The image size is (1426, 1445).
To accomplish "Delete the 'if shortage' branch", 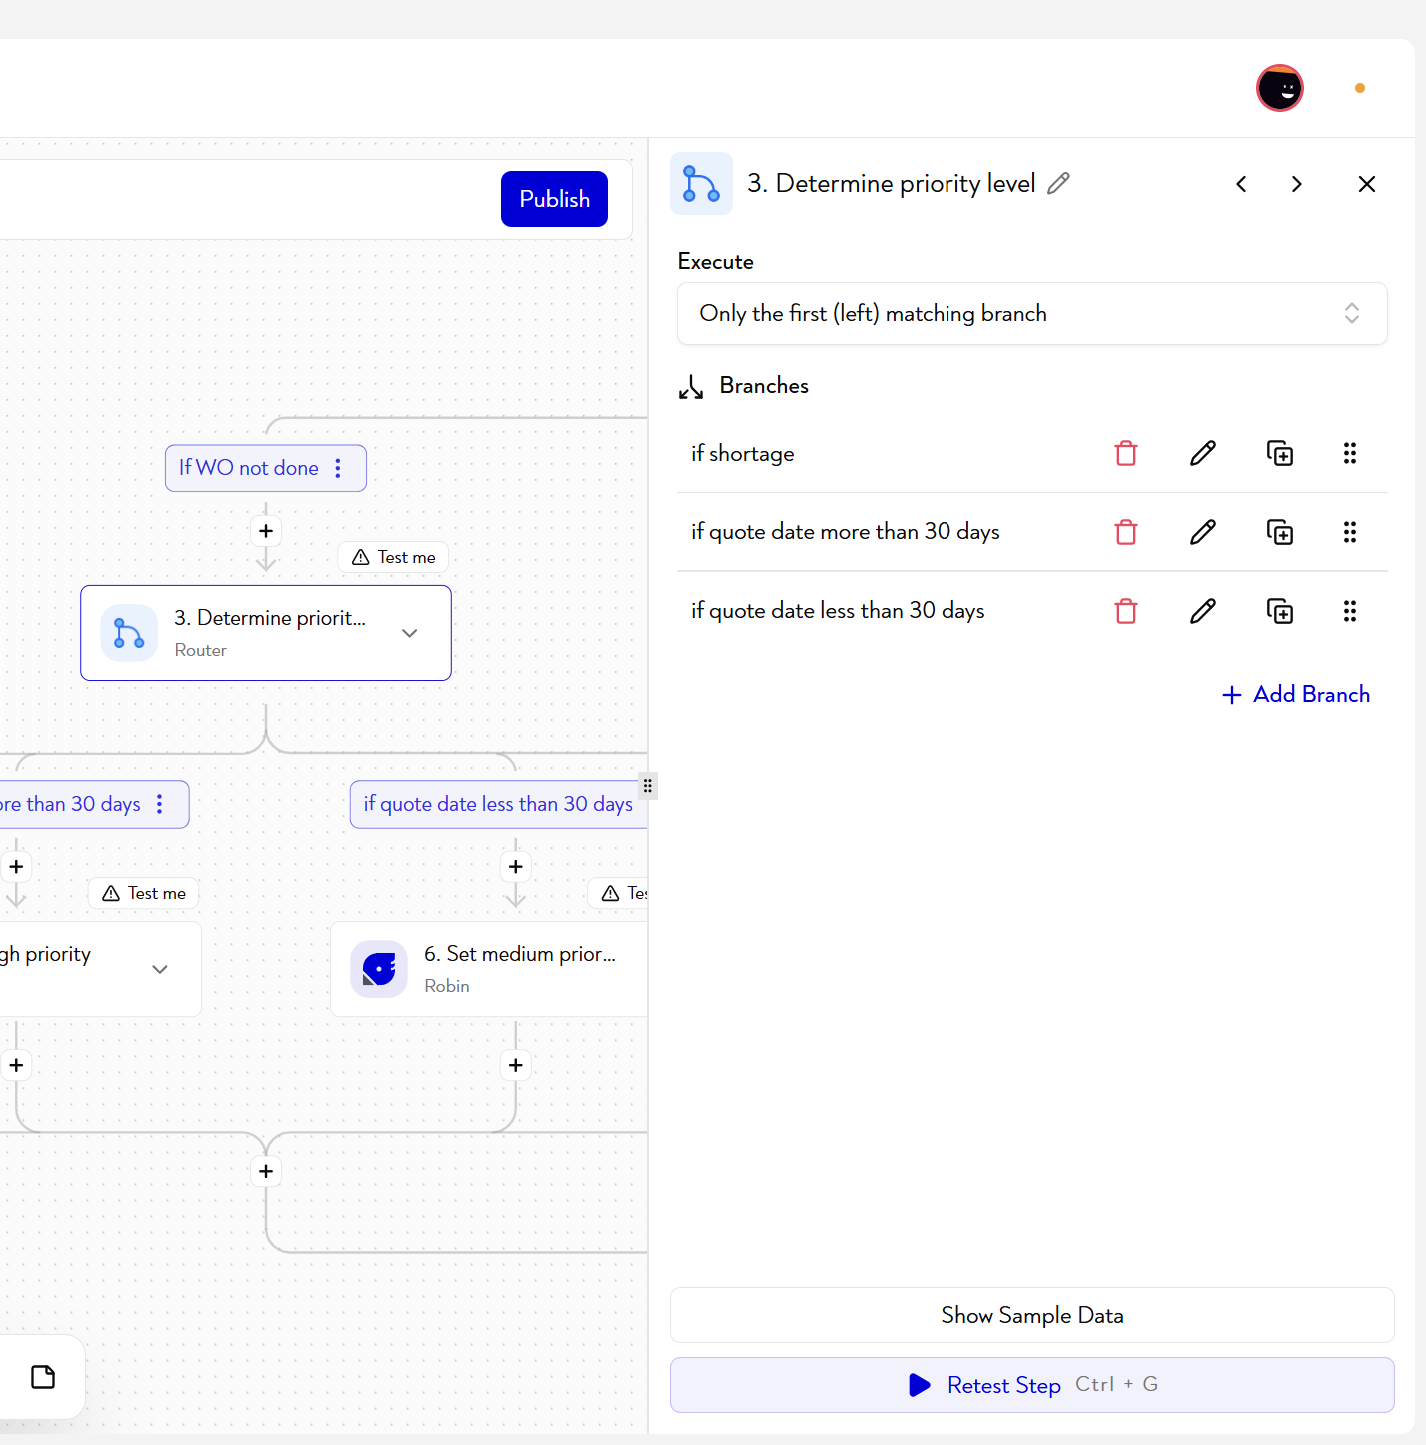I will 1126,453.
